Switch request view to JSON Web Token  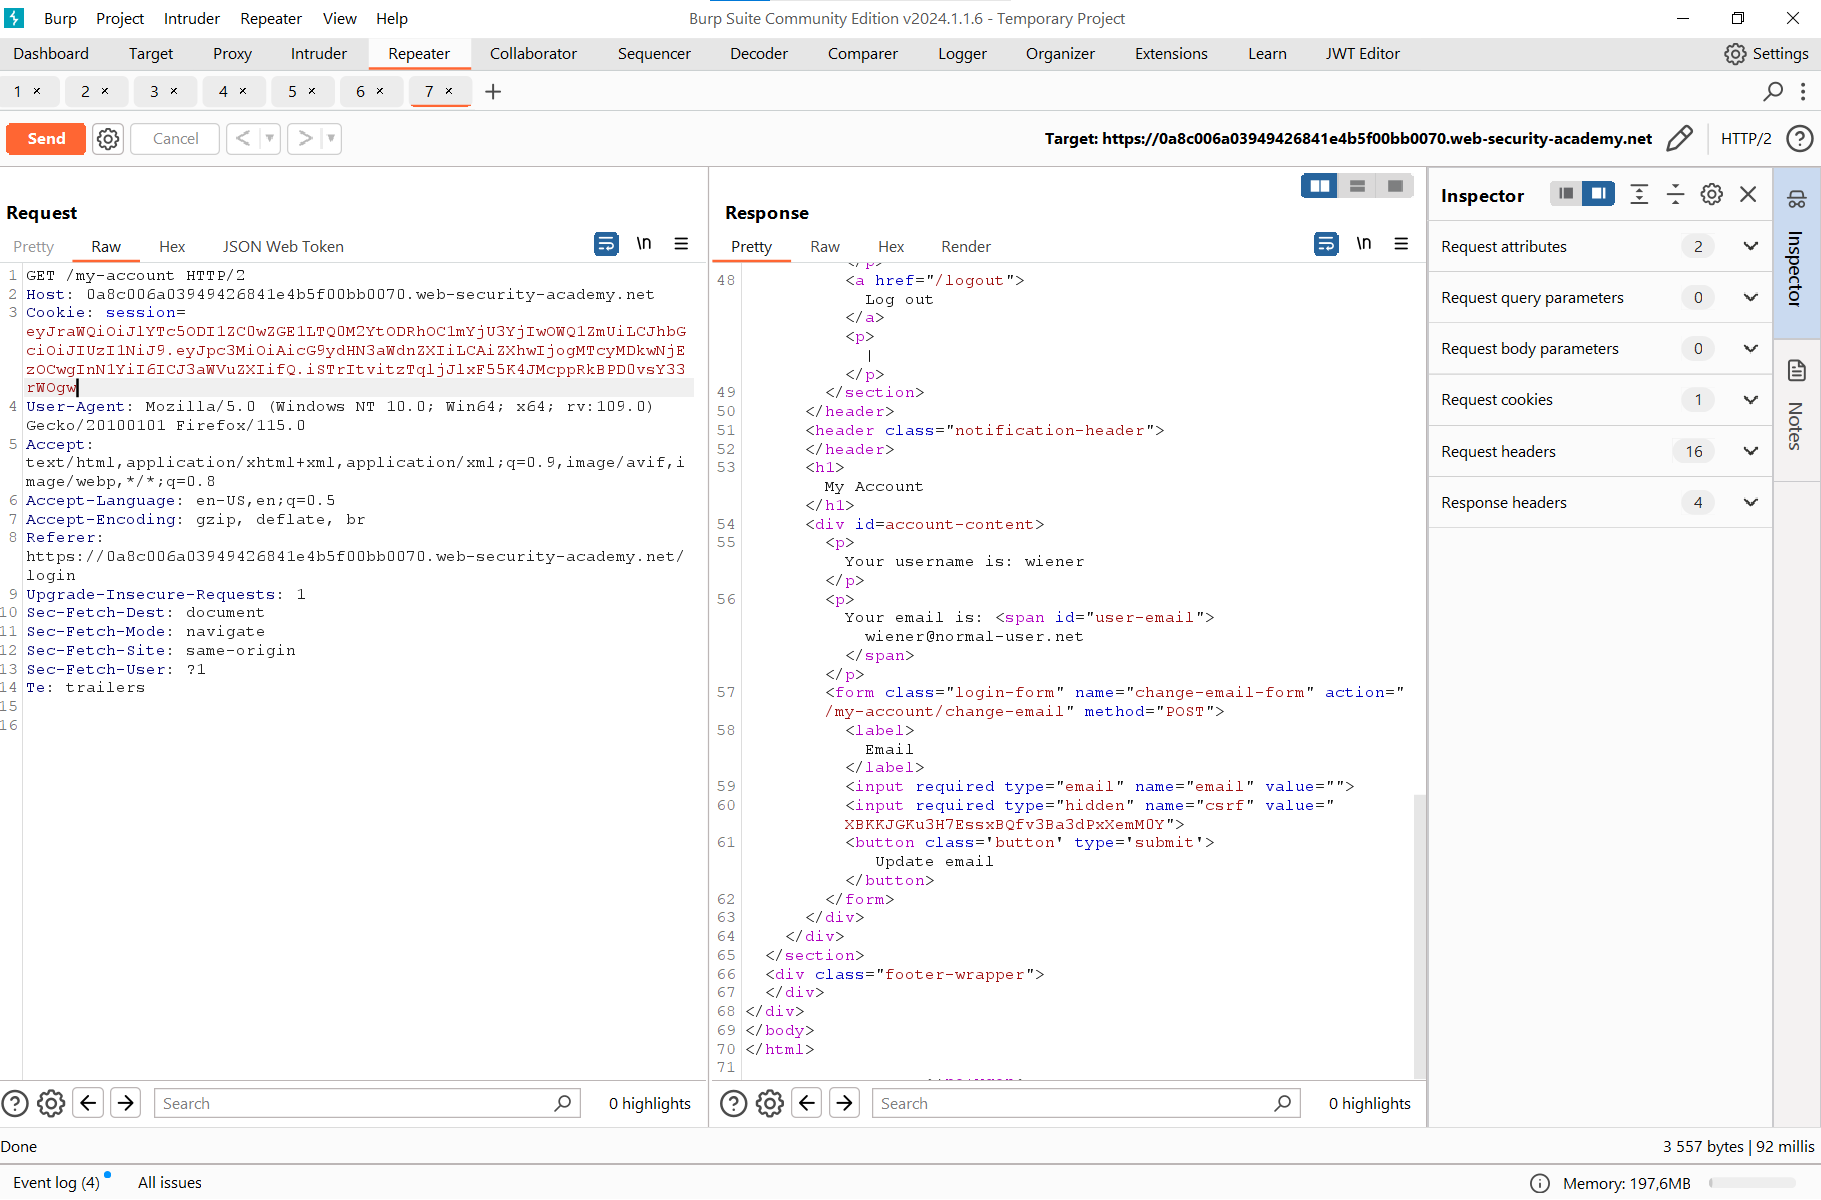(x=283, y=247)
